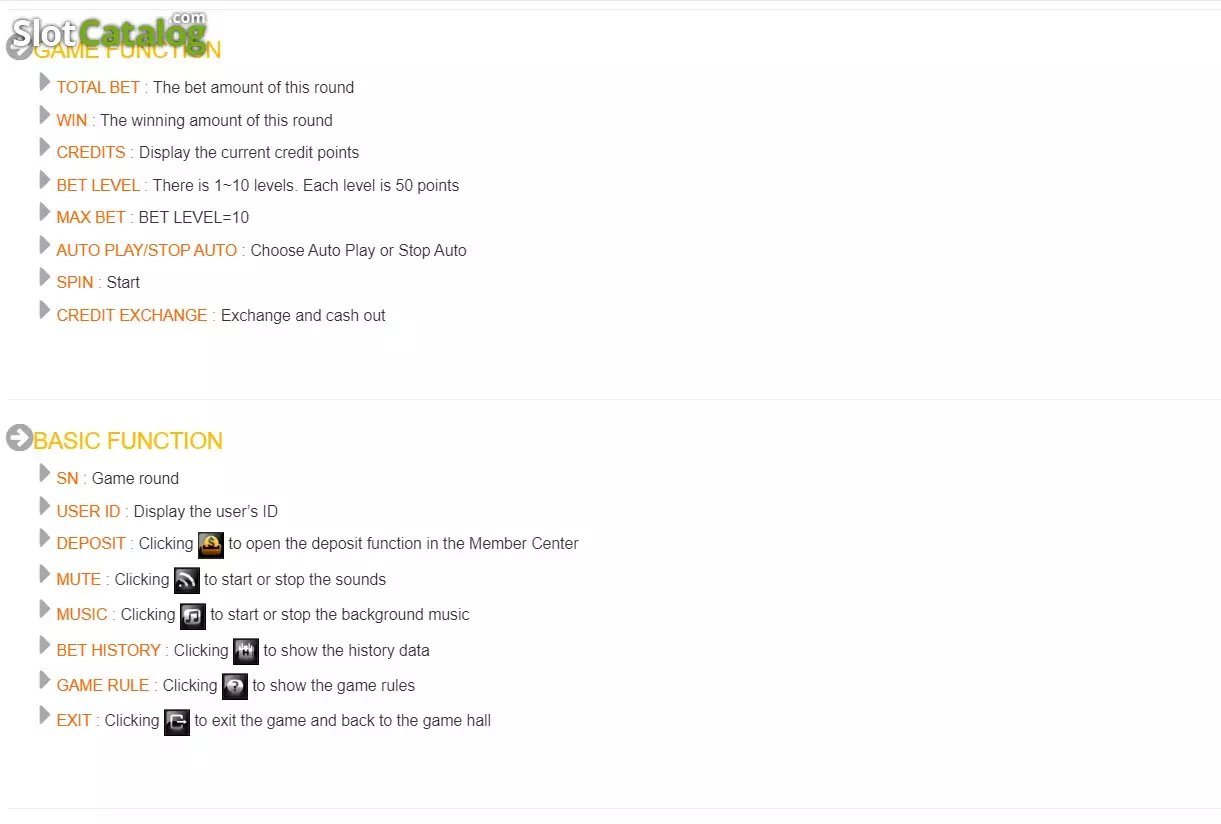Click the AUTO PLAY/STOP AUTO label

point(147,250)
